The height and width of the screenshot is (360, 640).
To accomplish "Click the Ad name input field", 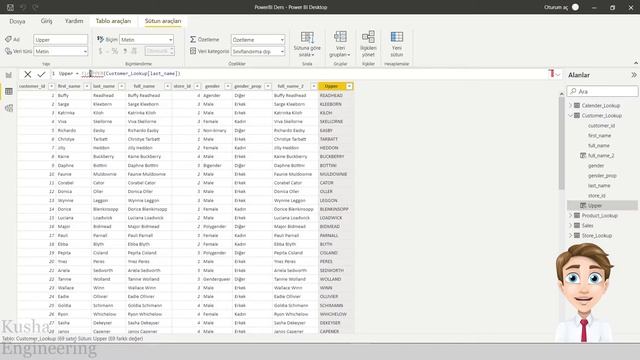I will tap(60, 40).
